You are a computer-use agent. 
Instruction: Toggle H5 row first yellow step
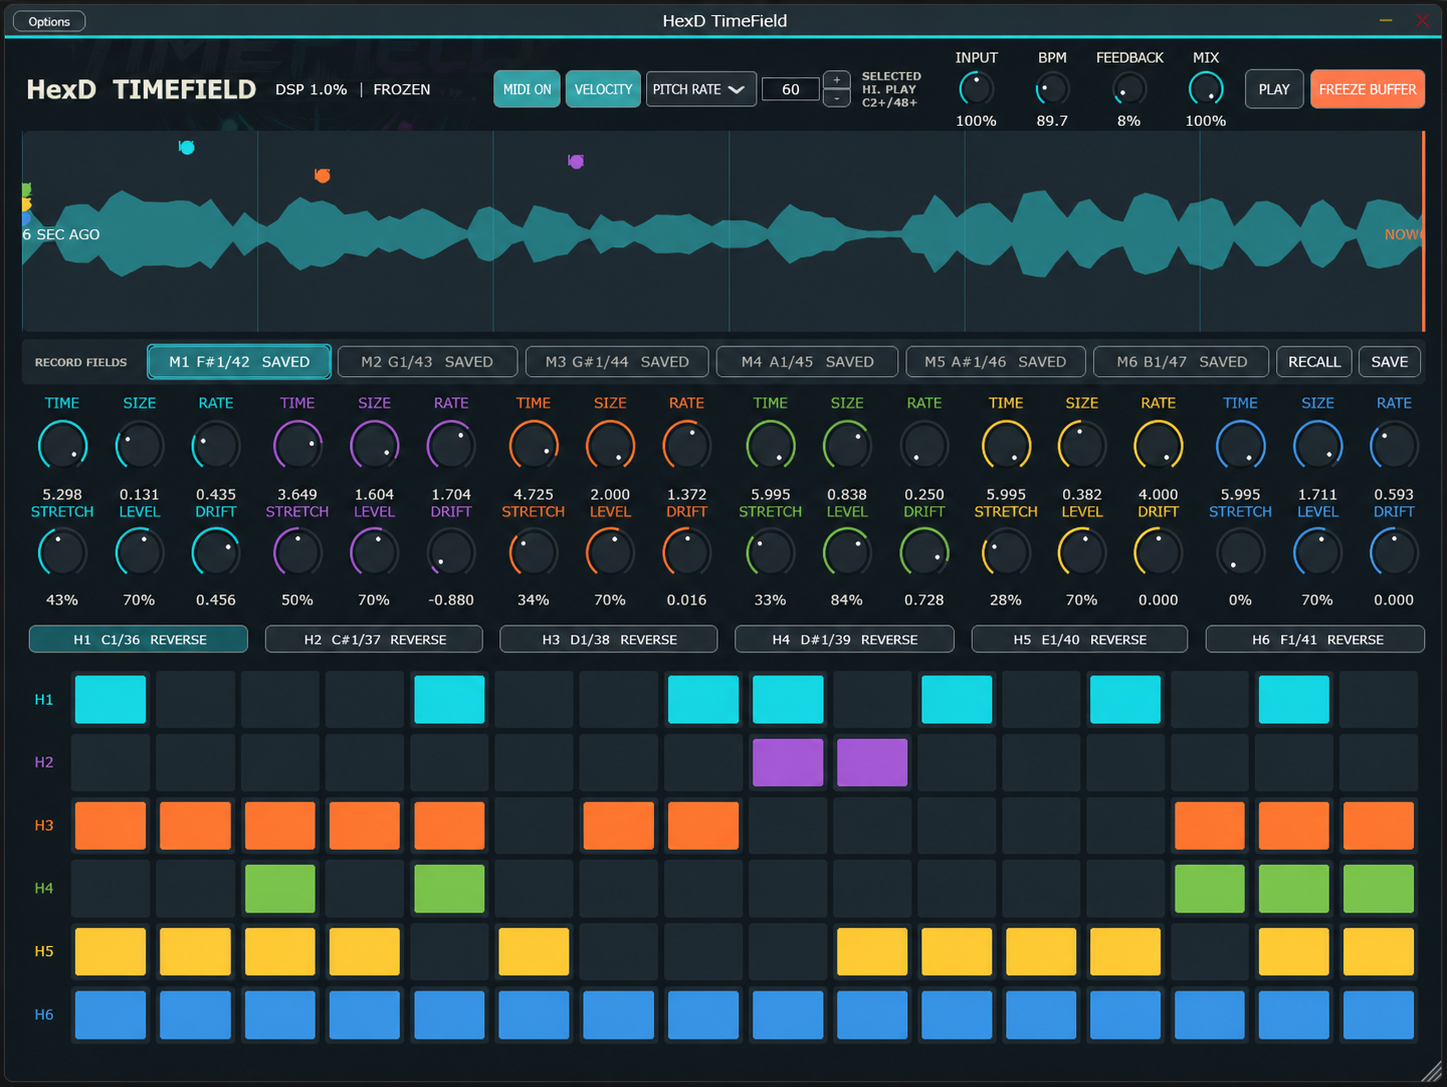(x=111, y=951)
